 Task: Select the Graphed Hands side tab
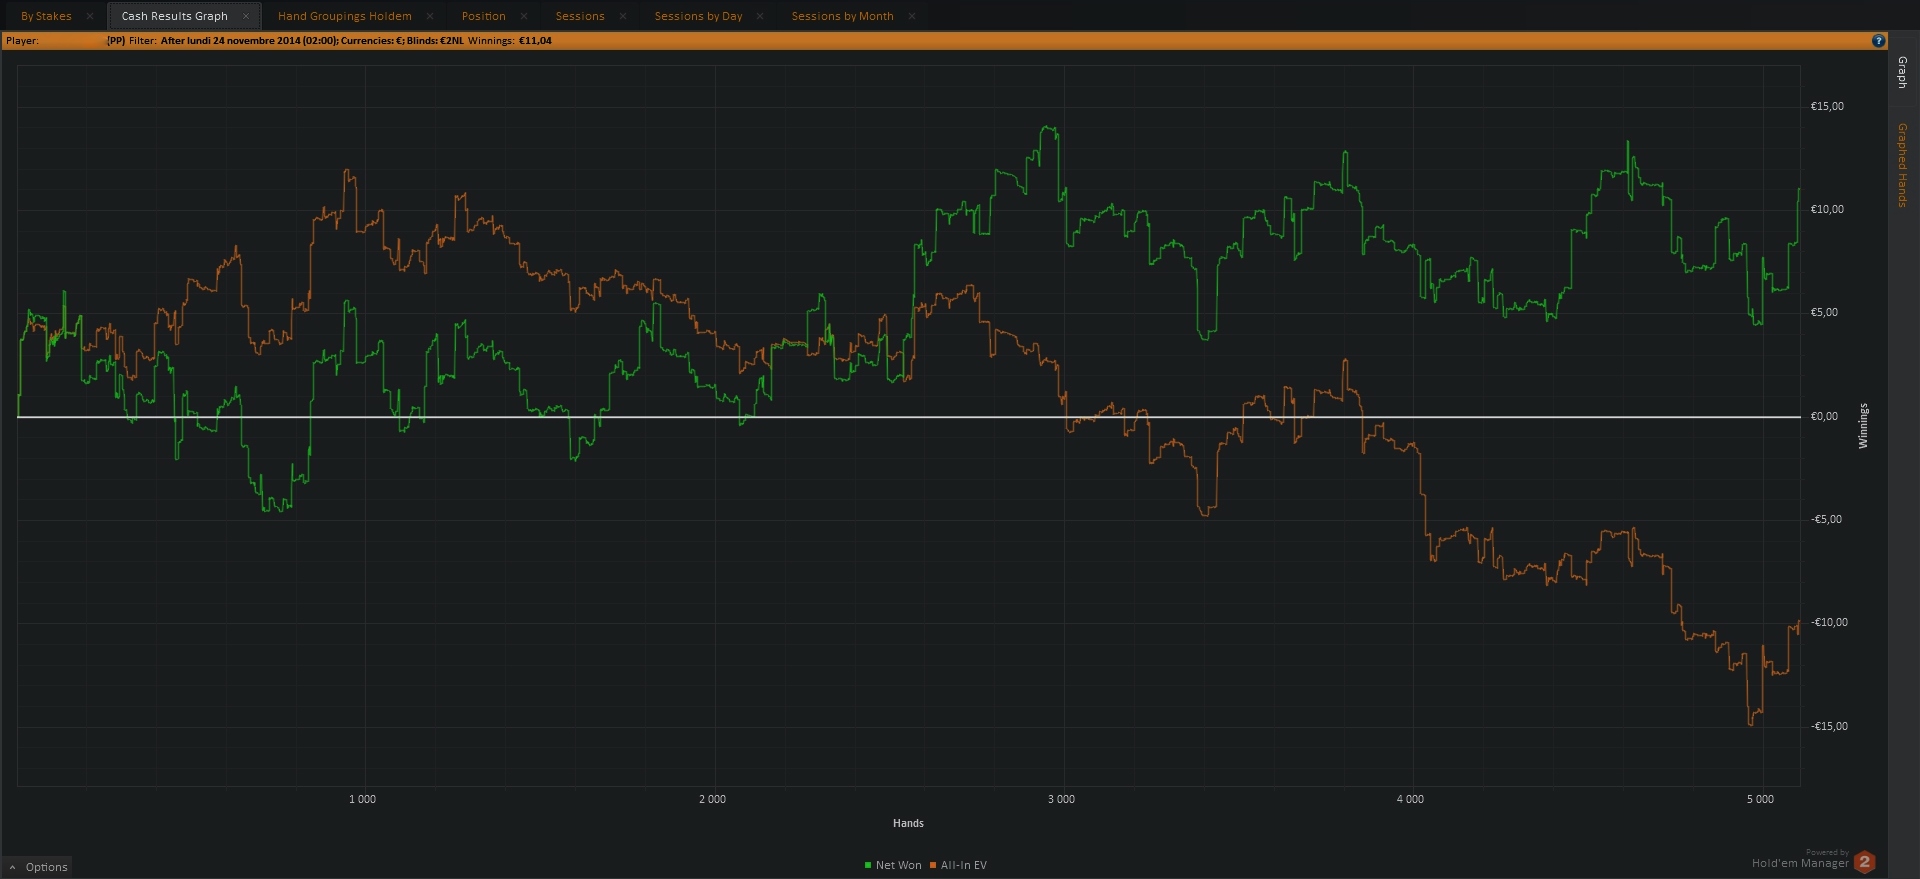click(x=1902, y=165)
